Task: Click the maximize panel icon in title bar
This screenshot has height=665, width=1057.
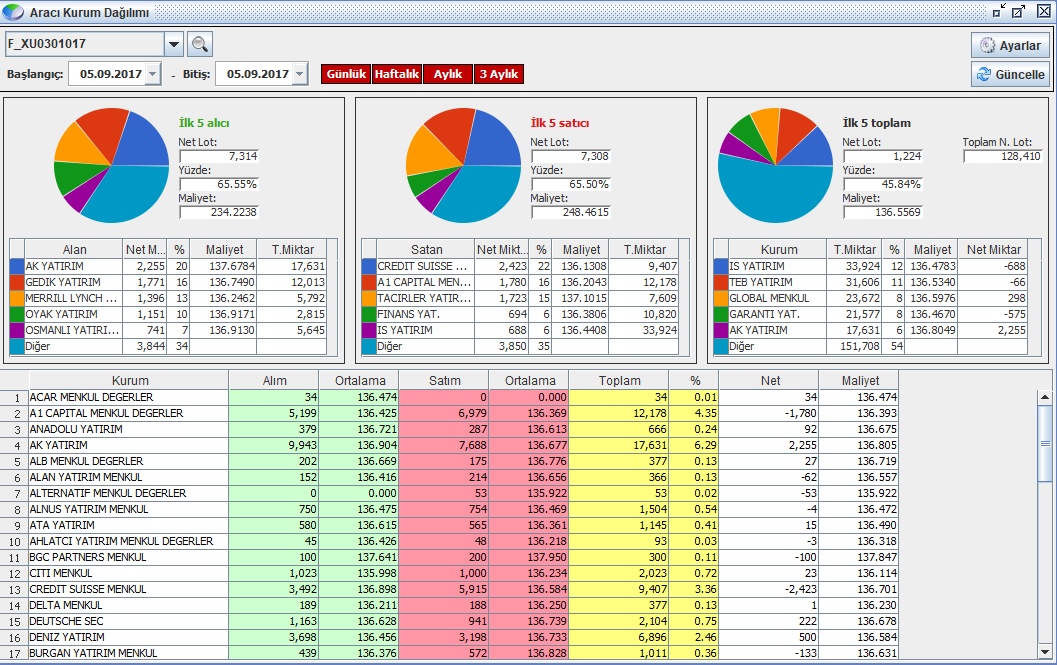Action: [1019, 11]
